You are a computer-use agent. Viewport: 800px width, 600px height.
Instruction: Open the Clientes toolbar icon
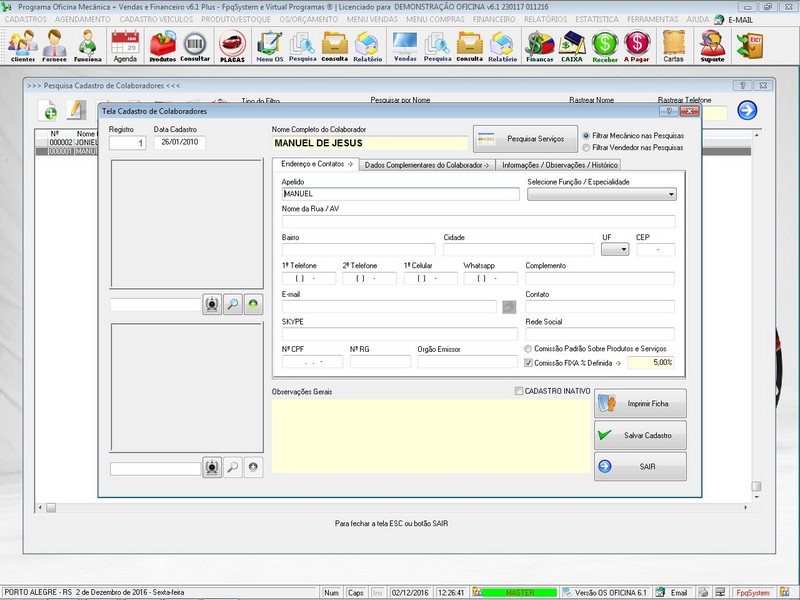[x=23, y=46]
